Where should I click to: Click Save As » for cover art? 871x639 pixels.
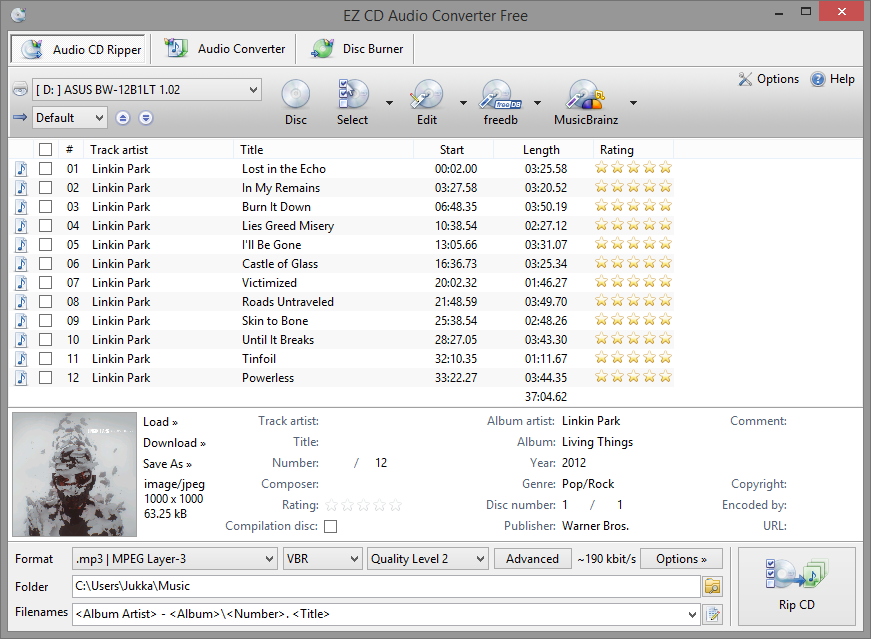tap(167, 464)
